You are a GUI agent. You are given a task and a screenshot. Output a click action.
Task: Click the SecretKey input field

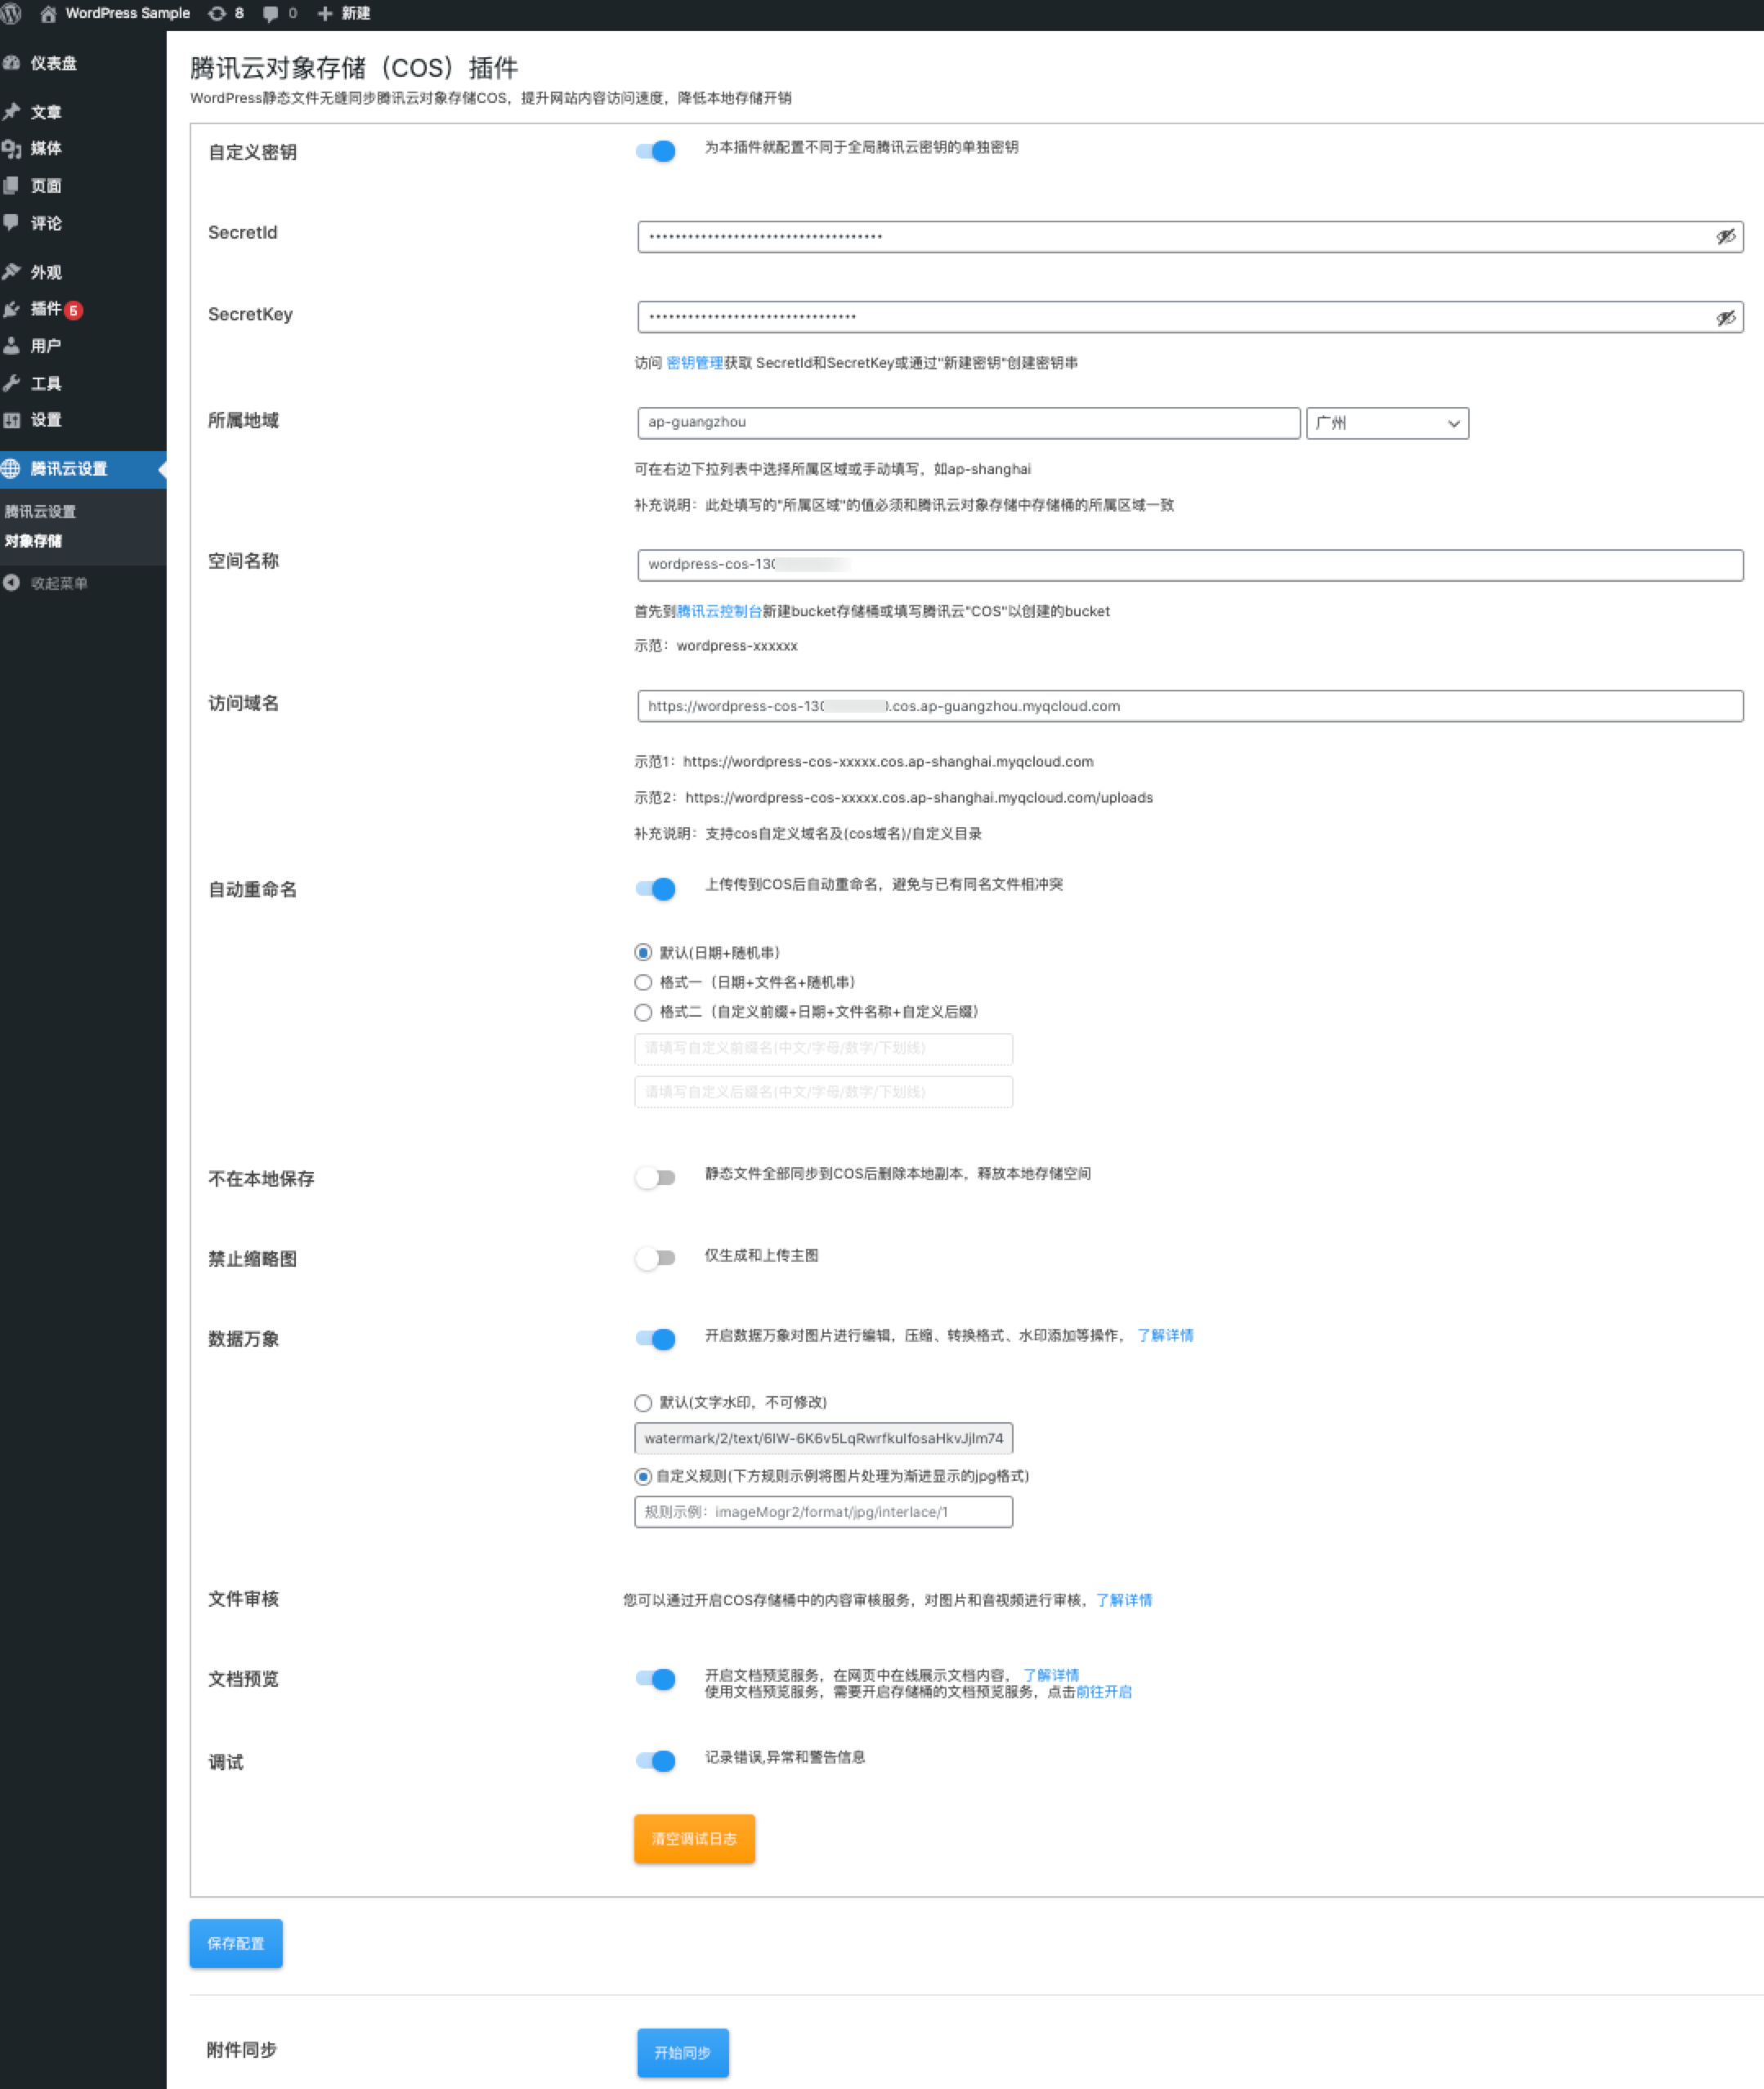(x=1190, y=318)
